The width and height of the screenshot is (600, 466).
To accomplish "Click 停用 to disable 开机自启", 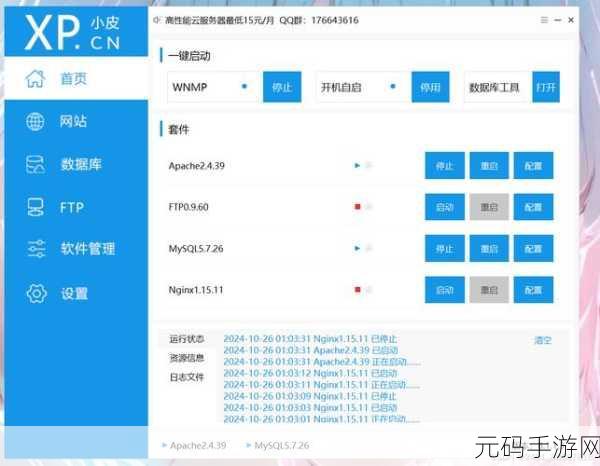I will coord(430,87).
